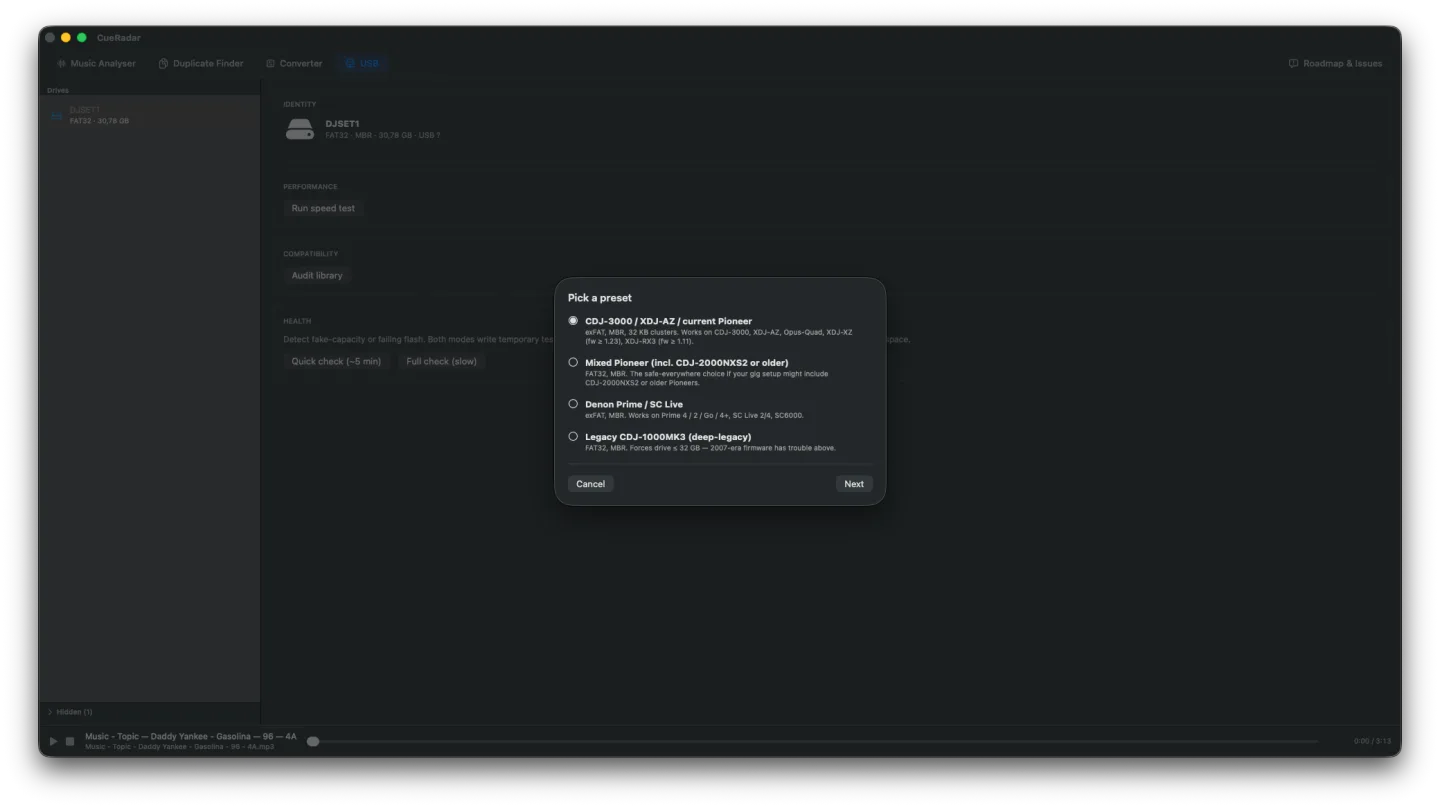The image size is (1440, 808).
Task: Switch to the USB tab
Action: [x=362, y=63]
